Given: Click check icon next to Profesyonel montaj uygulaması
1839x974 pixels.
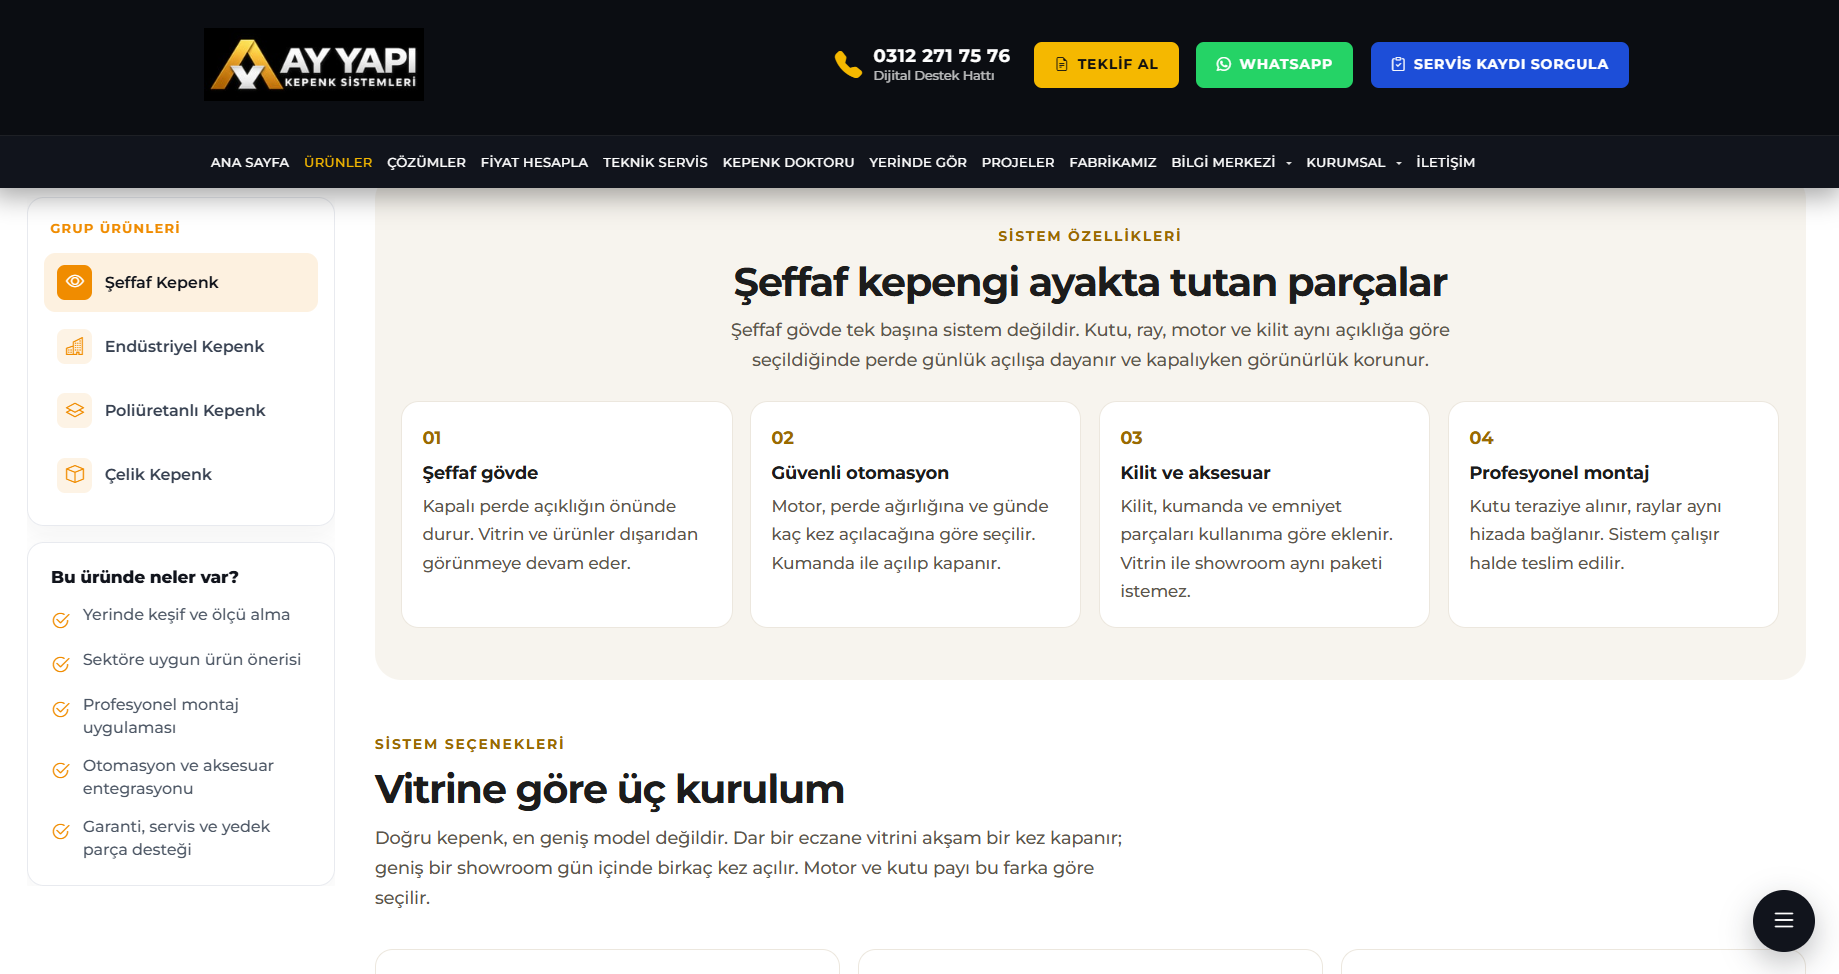Looking at the screenshot, I should click(61, 709).
